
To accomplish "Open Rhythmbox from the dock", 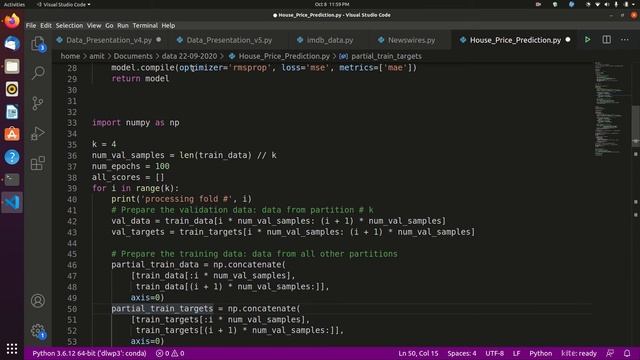I will pos(12,89).
